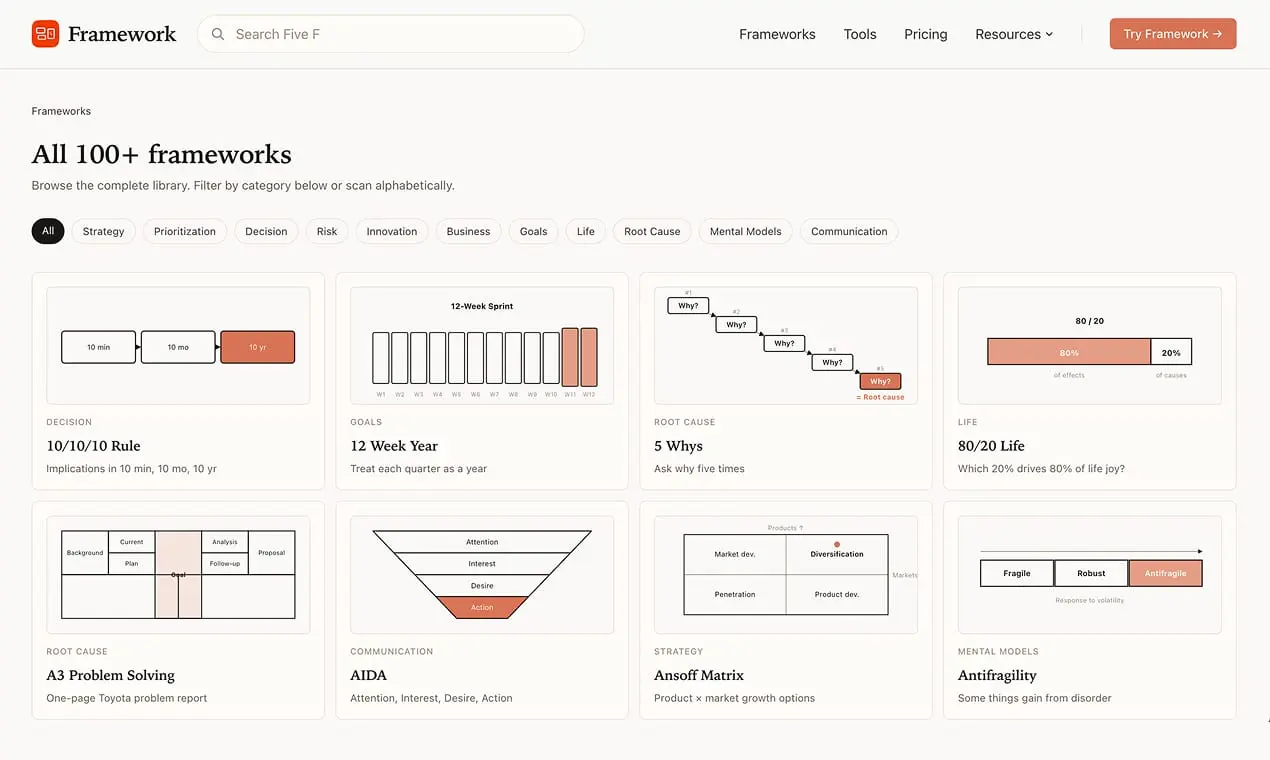Open the A3 Problem Solving grid thumbnail
Image resolution: width=1270 pixels, height=760 pixels.
178,575
